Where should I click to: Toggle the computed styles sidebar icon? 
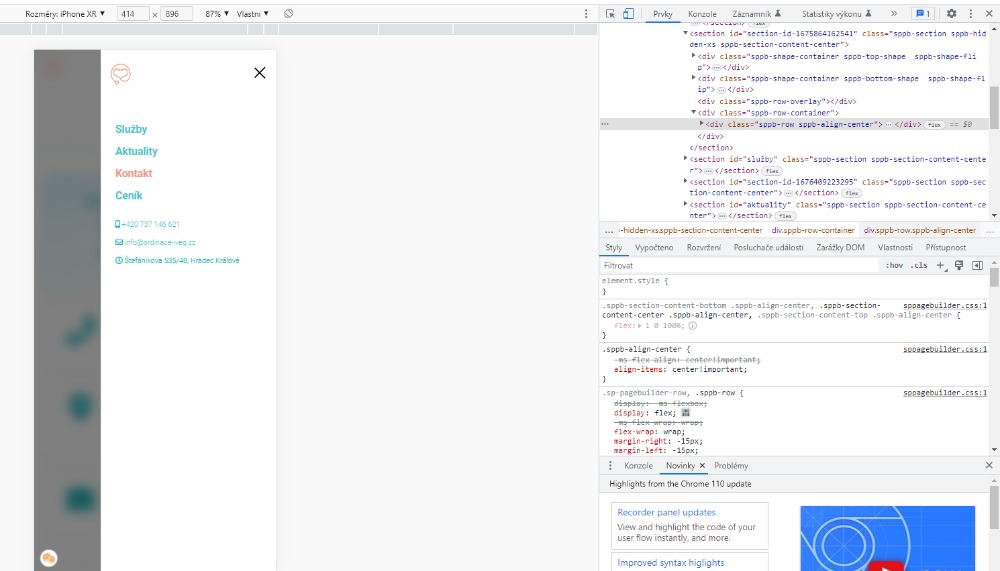(977, 266)
